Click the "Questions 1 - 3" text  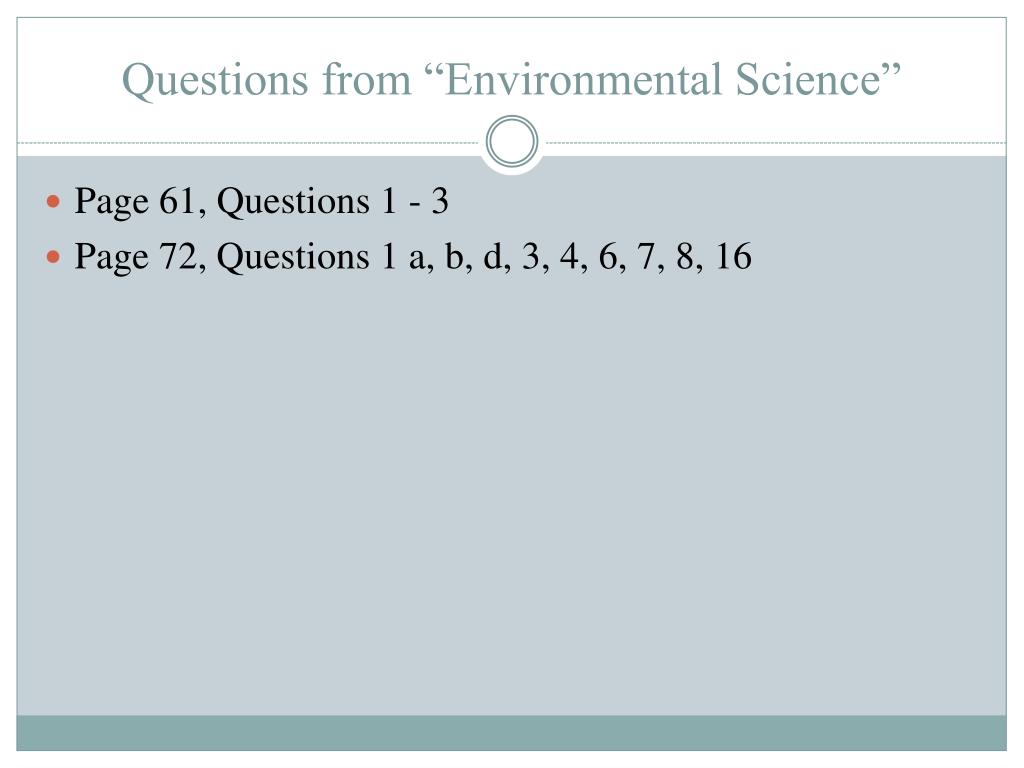point(333,203)
